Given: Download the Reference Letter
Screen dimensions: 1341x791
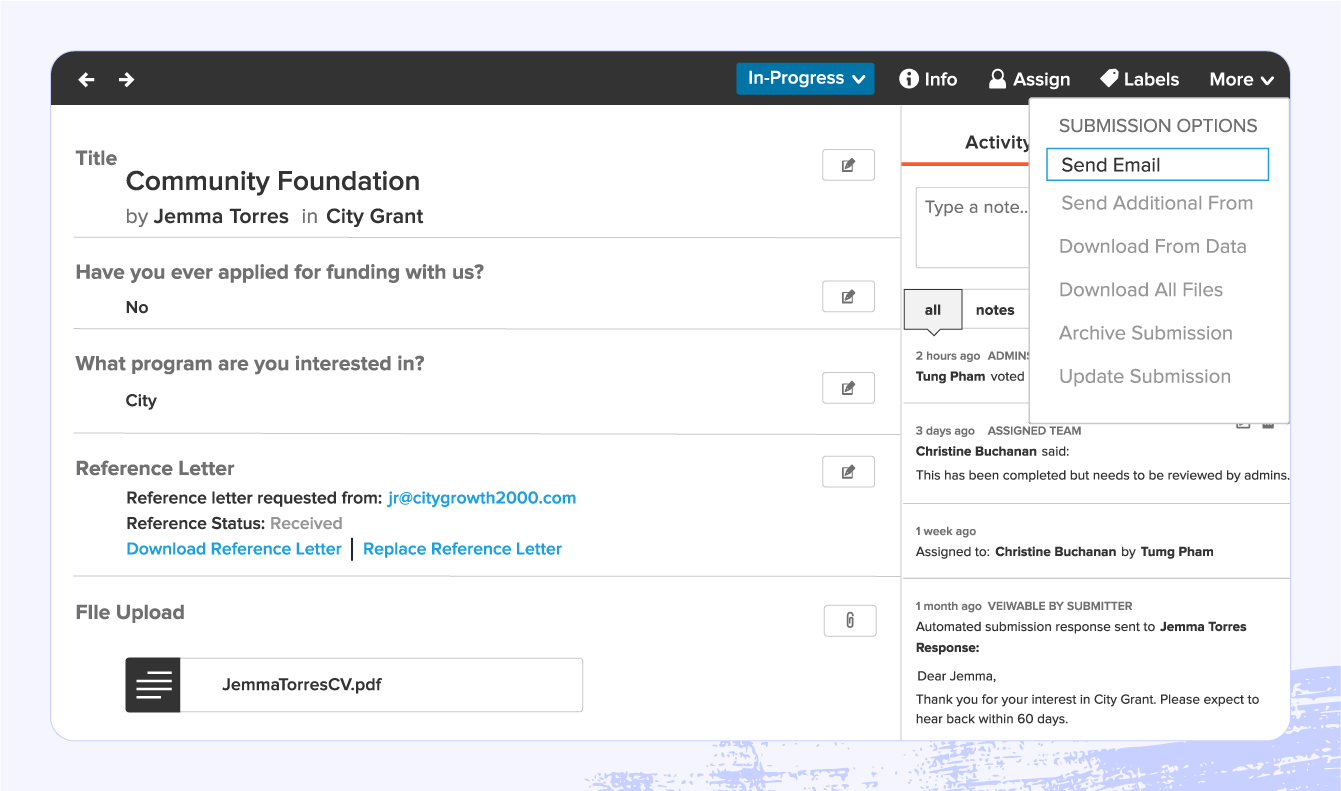Looking at the screenshot, I should 233,548.
